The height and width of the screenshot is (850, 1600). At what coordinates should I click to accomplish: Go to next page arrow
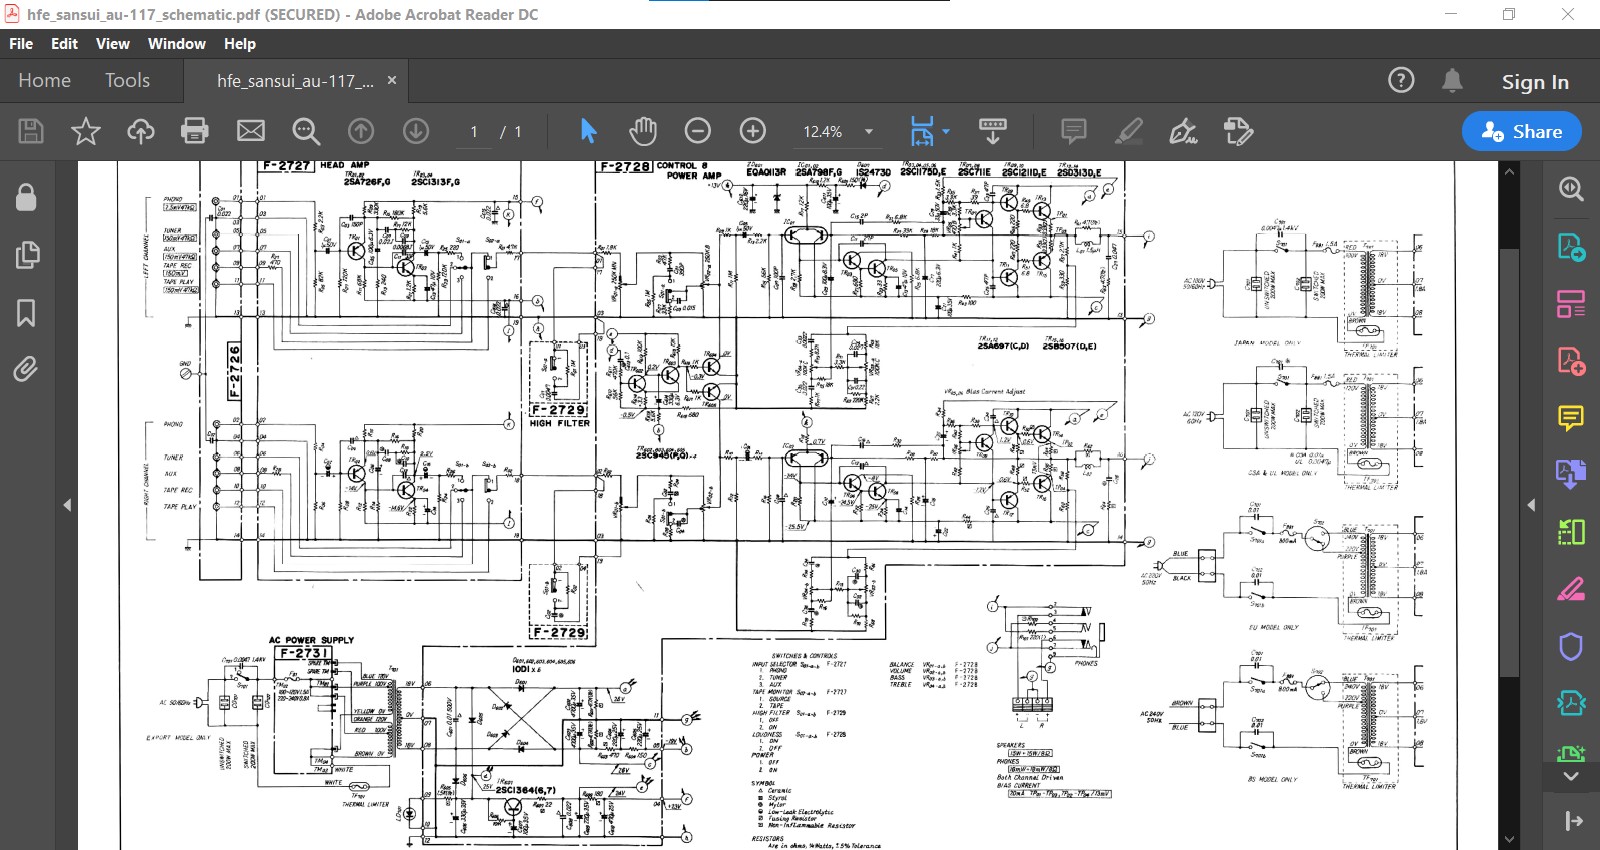click(416, 131)
